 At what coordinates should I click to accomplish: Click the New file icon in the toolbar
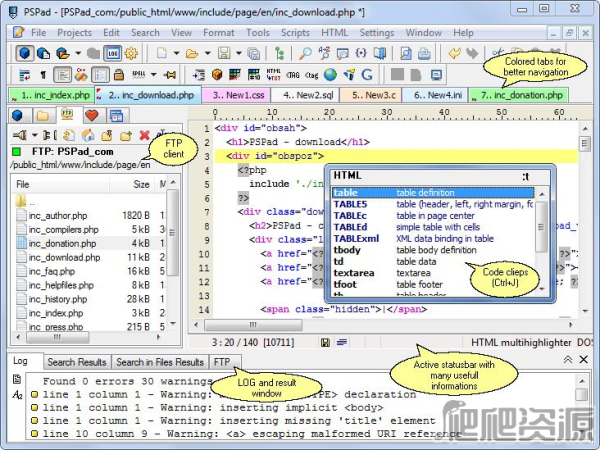[162, 53]
